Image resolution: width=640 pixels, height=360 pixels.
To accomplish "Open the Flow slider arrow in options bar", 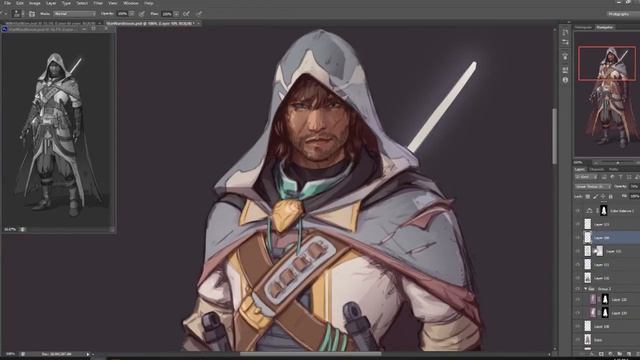I will 176,13.
